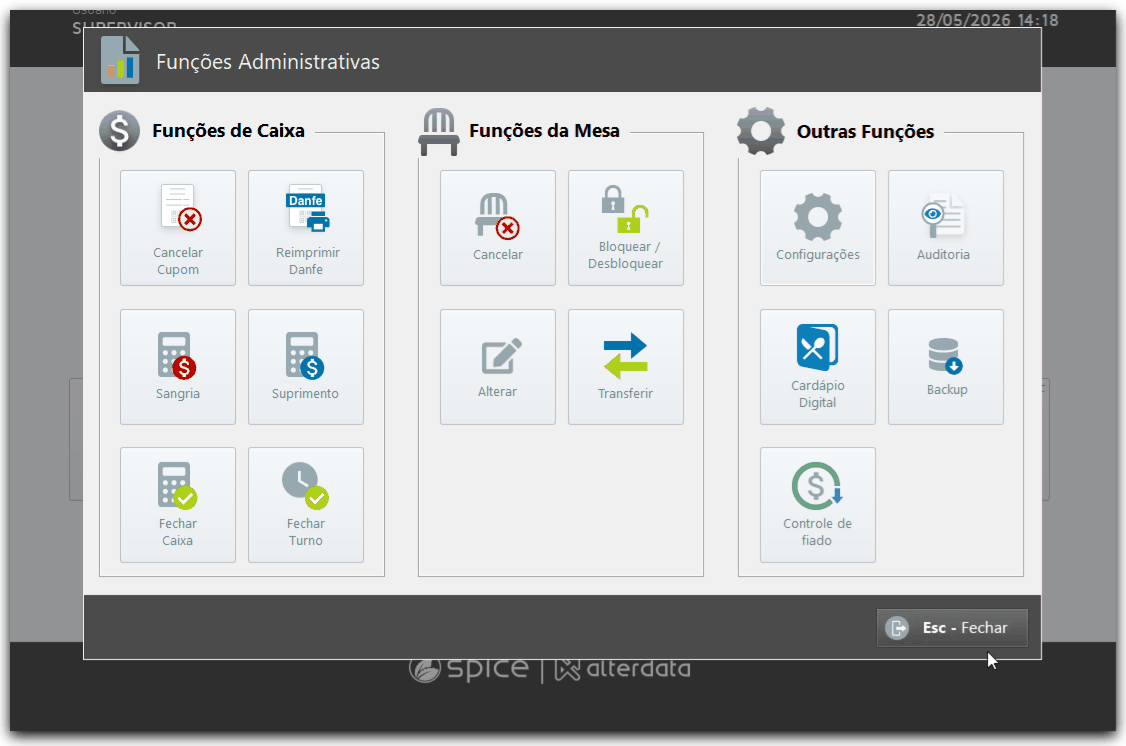Click the Outras Funções heading

tap(865, 131)
